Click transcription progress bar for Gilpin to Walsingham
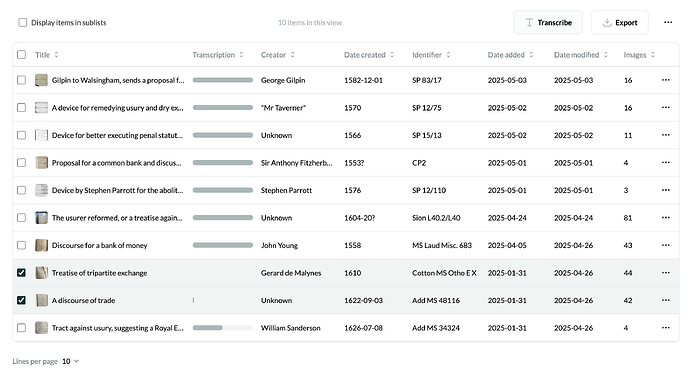 (x=223, y=80)
